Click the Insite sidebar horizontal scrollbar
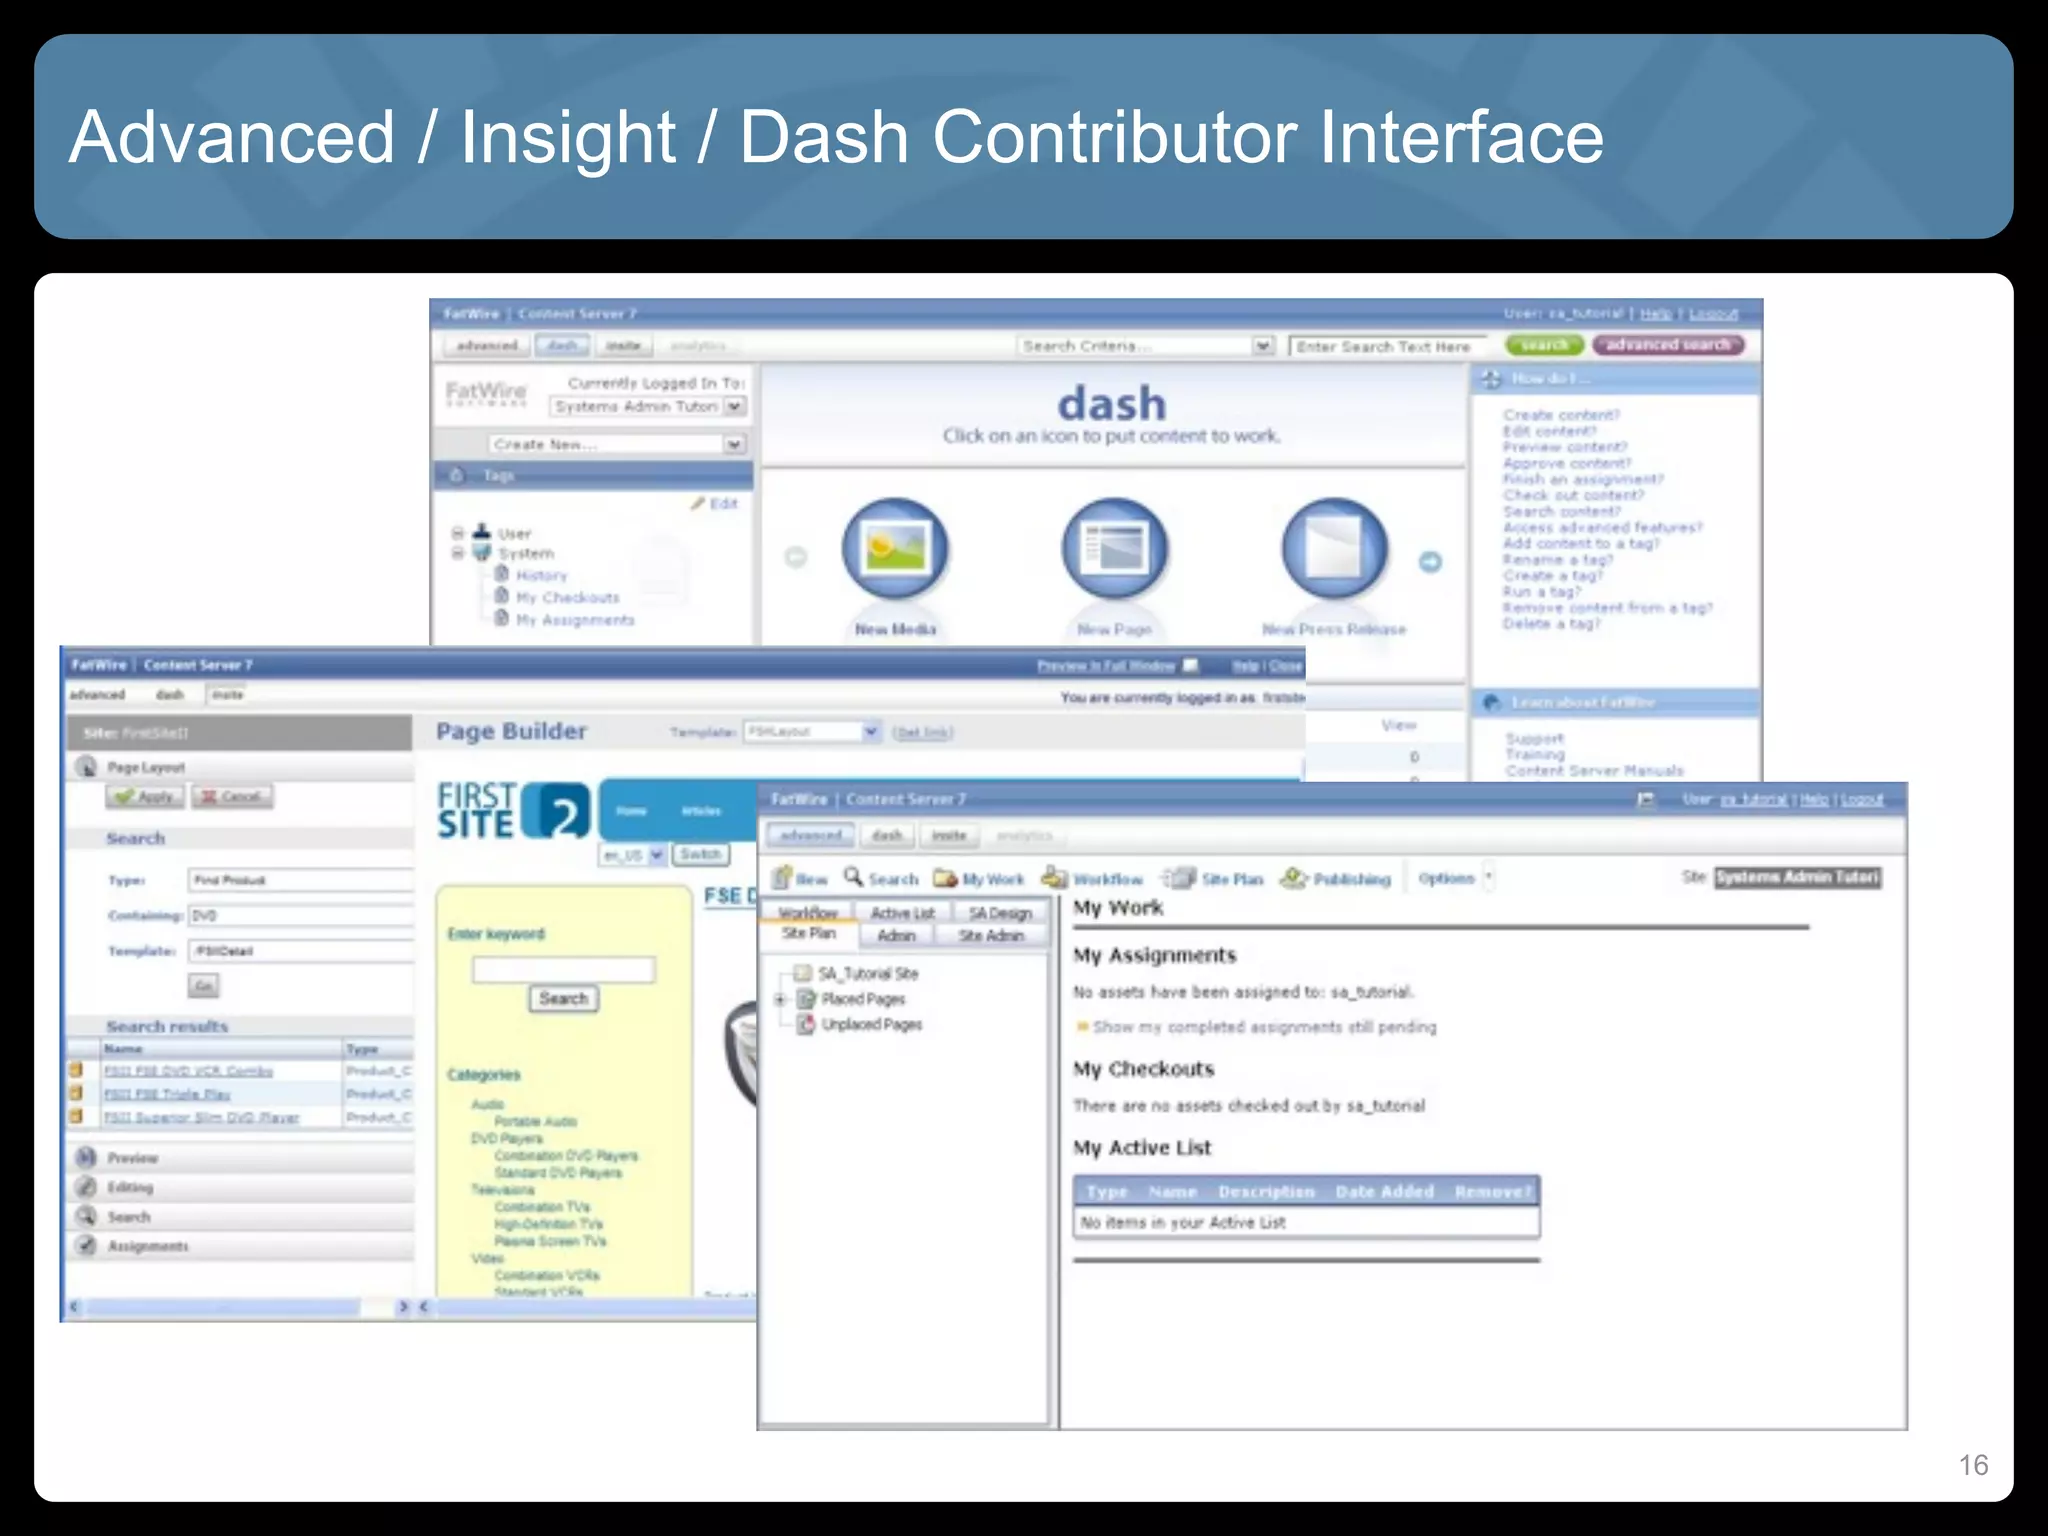The width and height of the screenshot is (2048, 1536). [240, 1307]
